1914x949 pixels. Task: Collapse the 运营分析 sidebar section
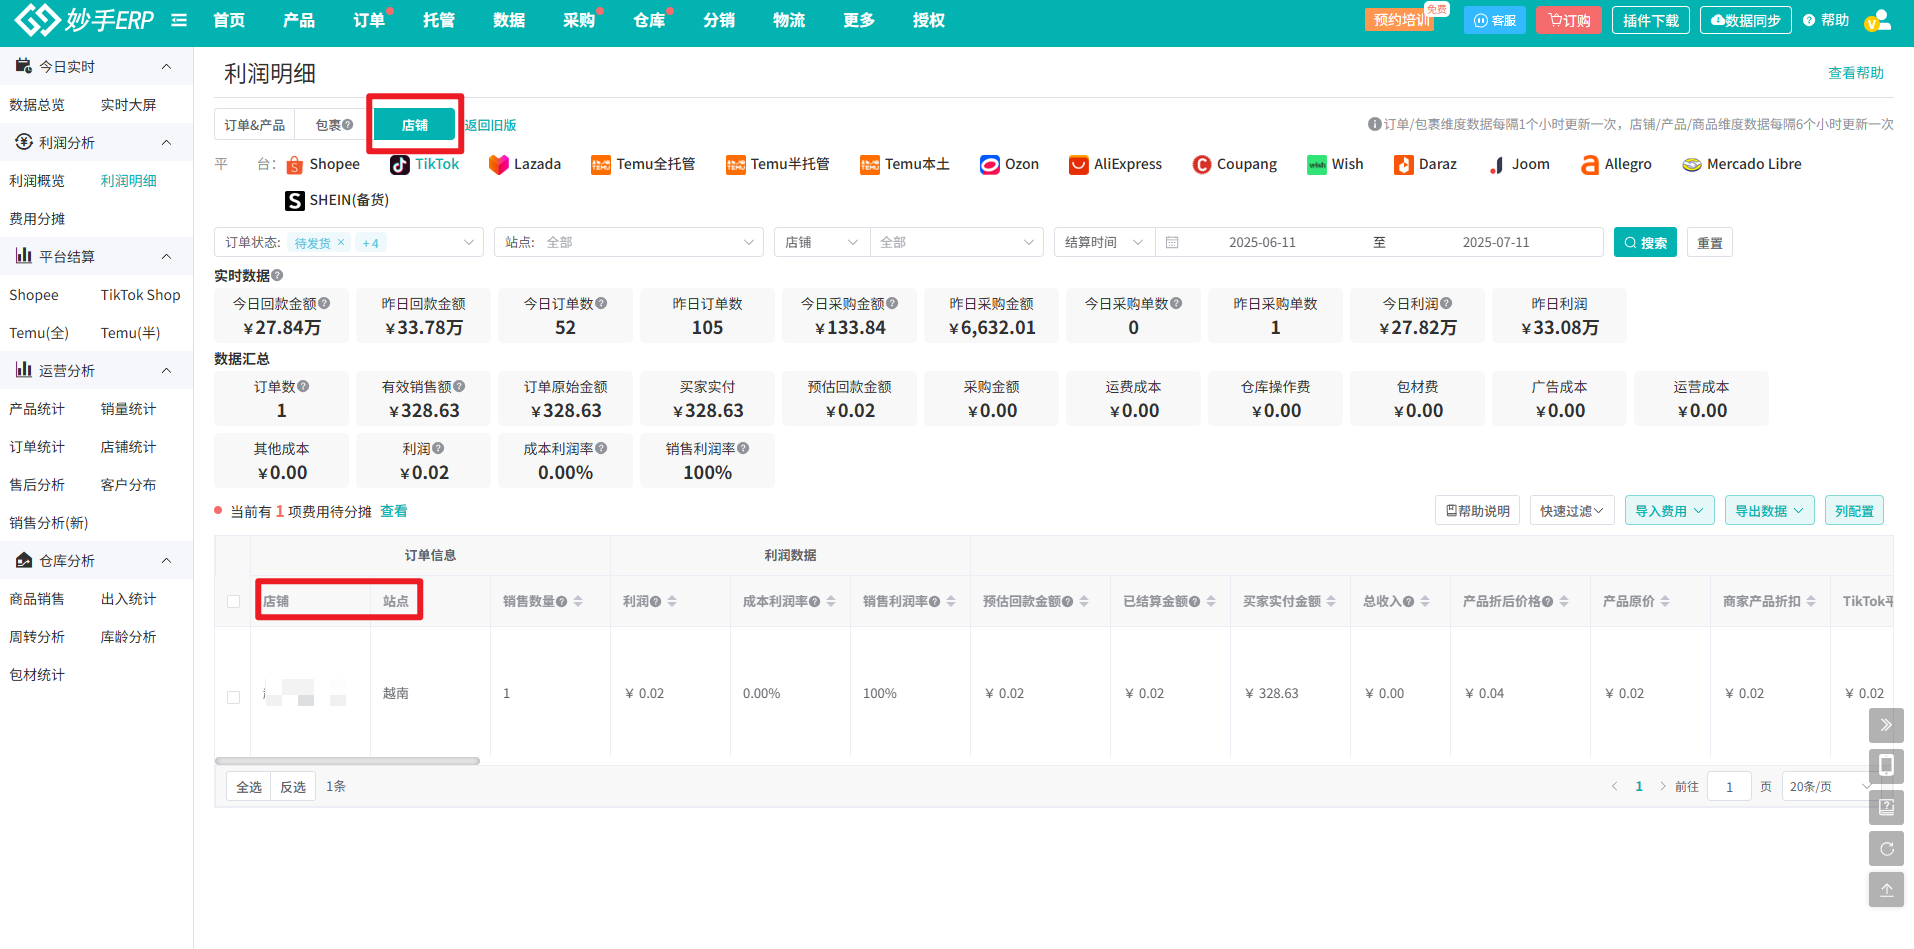(166, 371)
